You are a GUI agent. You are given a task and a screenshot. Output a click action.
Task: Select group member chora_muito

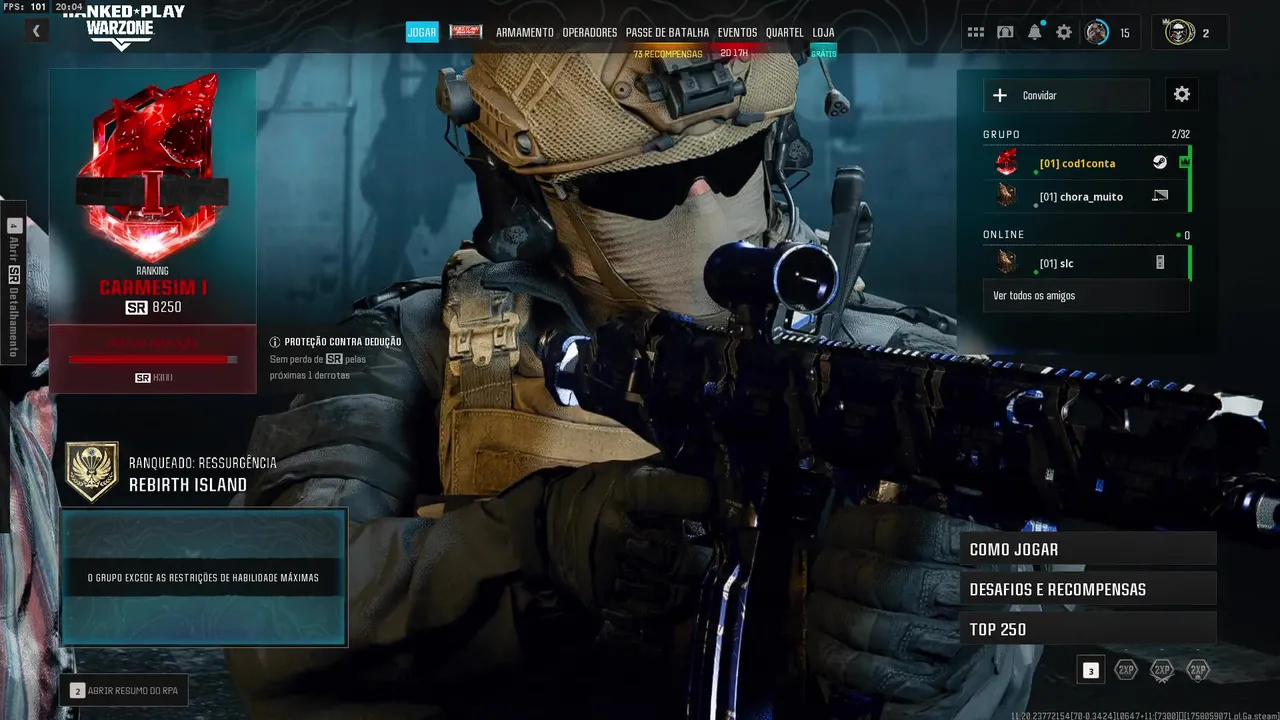pos(1087,196)
